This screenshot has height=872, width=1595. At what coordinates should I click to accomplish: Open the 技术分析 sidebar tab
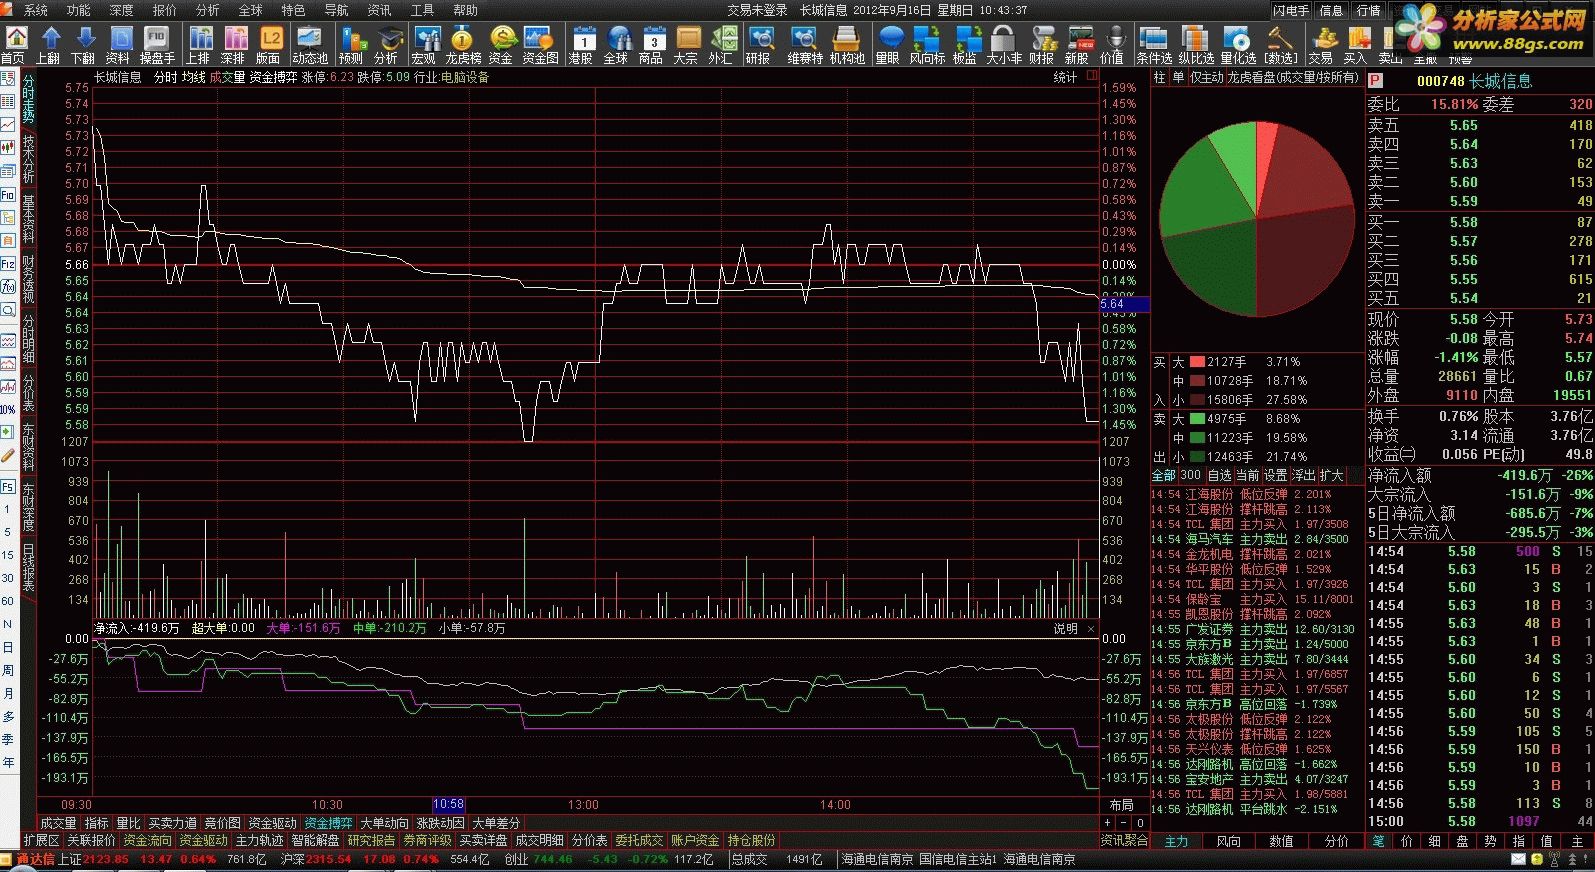click(x=28, y=159)
